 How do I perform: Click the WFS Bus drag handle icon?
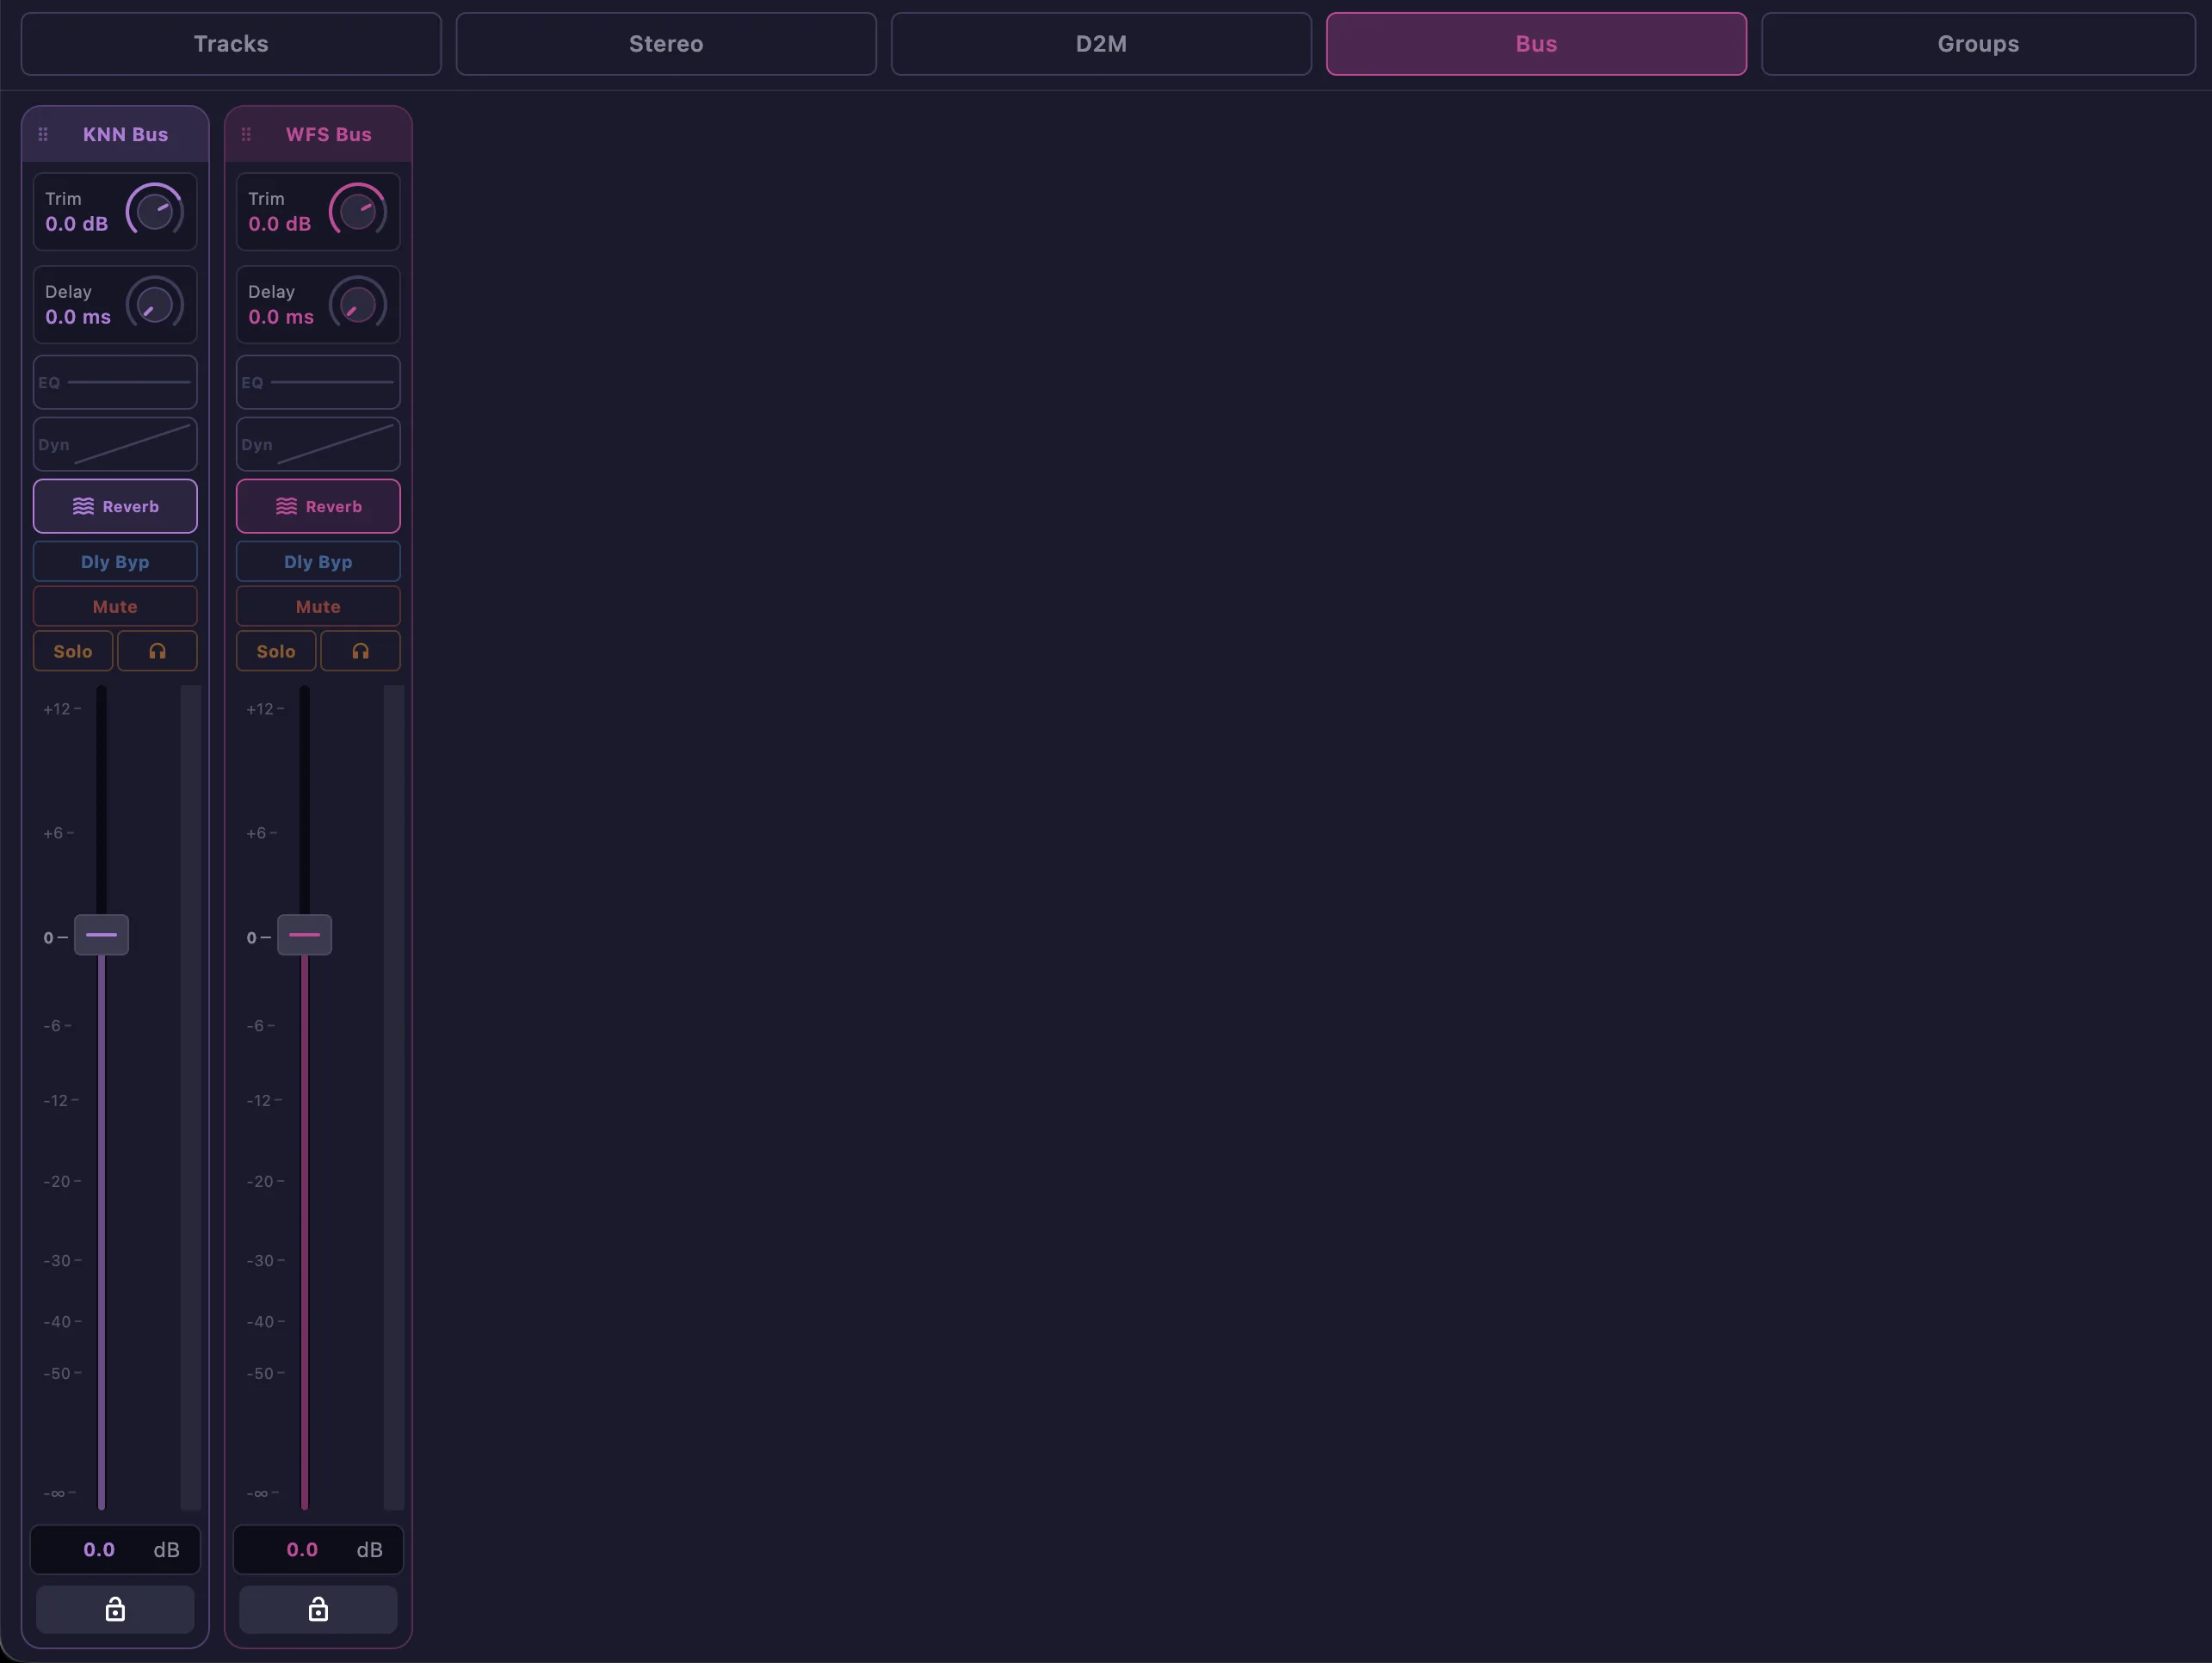click(x=246, y=134)
